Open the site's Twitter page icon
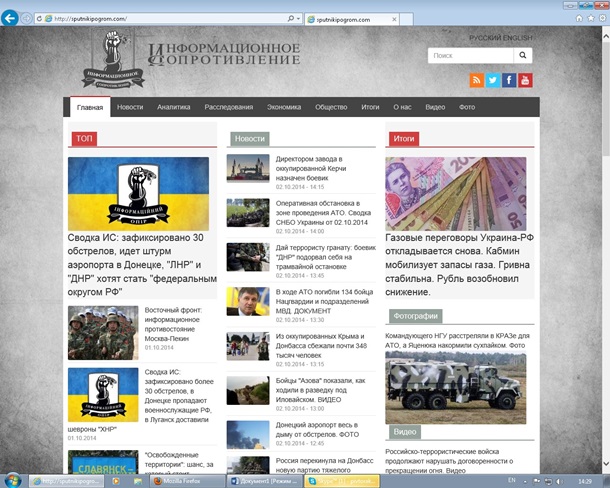 pyautogui.click(x=493, y=80)
